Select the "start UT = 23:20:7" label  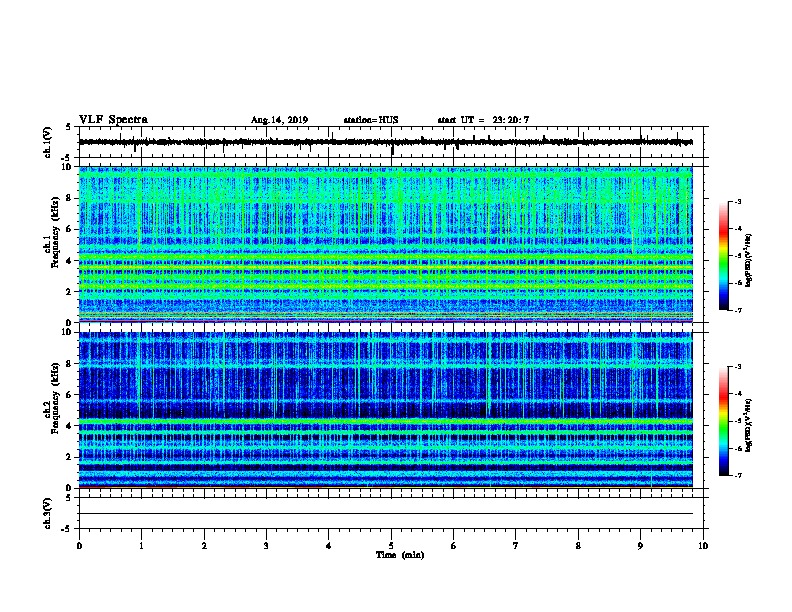pos(483,120)
